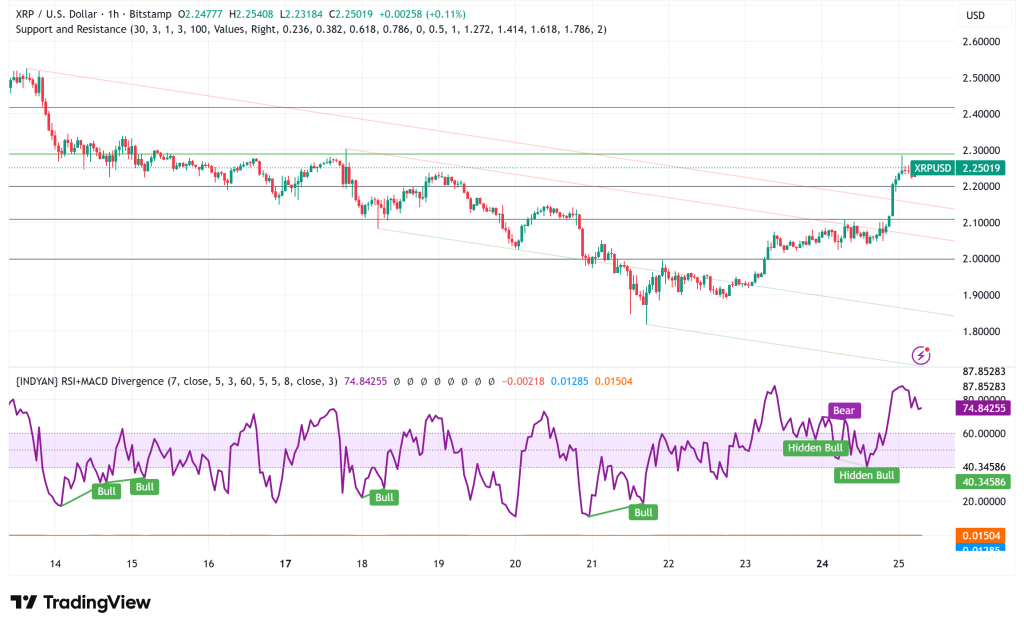The width and height of the screenshot is (1024, 629).
Task: Click the purple 74.84255 RSI value tag
Action: pos(981,408)
